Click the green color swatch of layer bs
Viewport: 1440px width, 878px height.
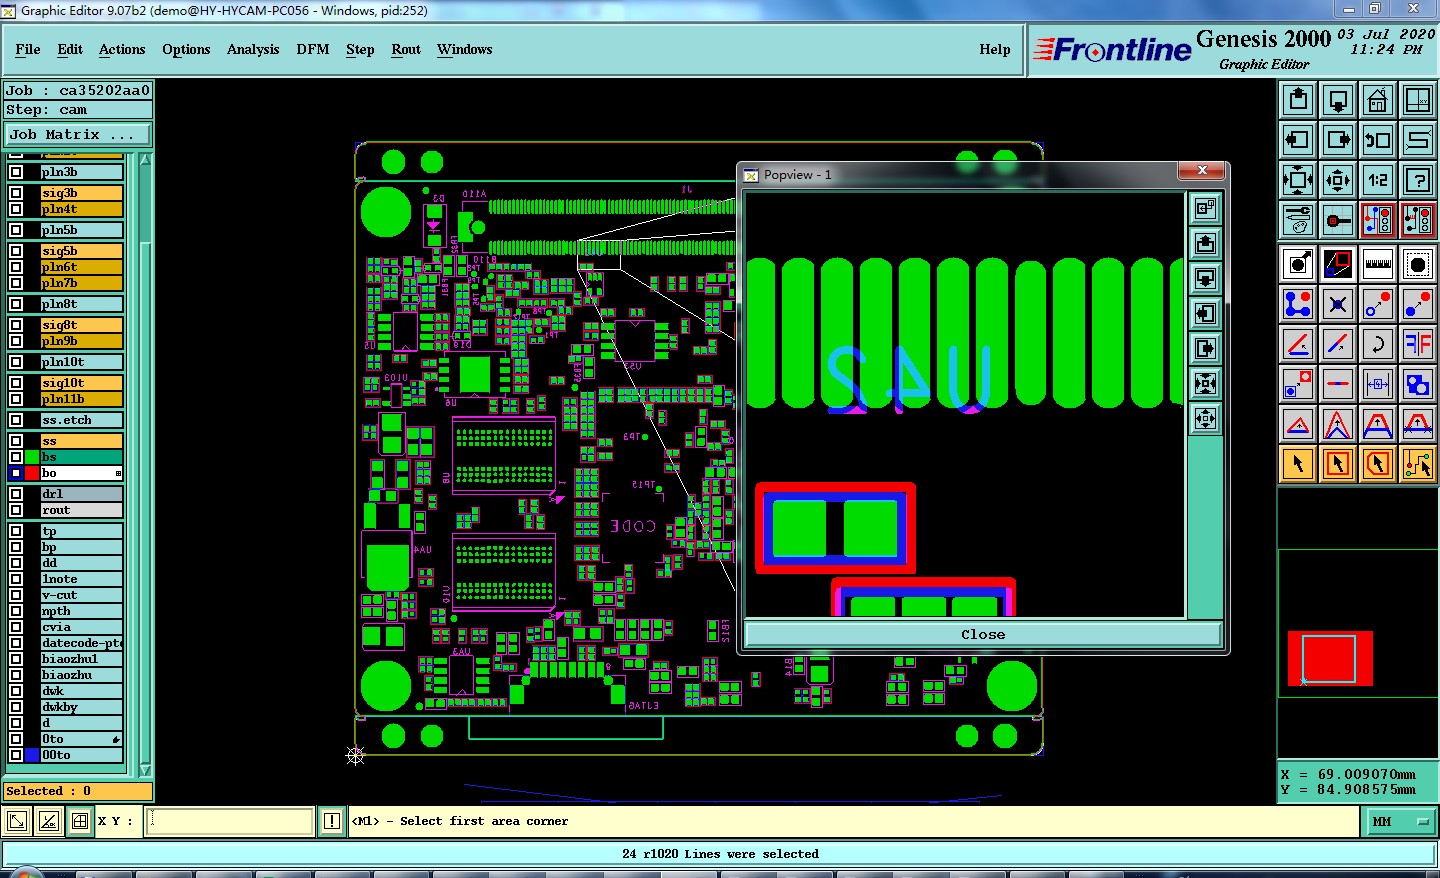32,457
